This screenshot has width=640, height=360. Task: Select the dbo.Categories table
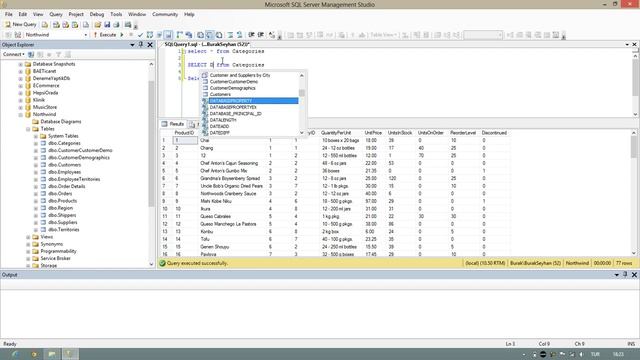(64, 143)
